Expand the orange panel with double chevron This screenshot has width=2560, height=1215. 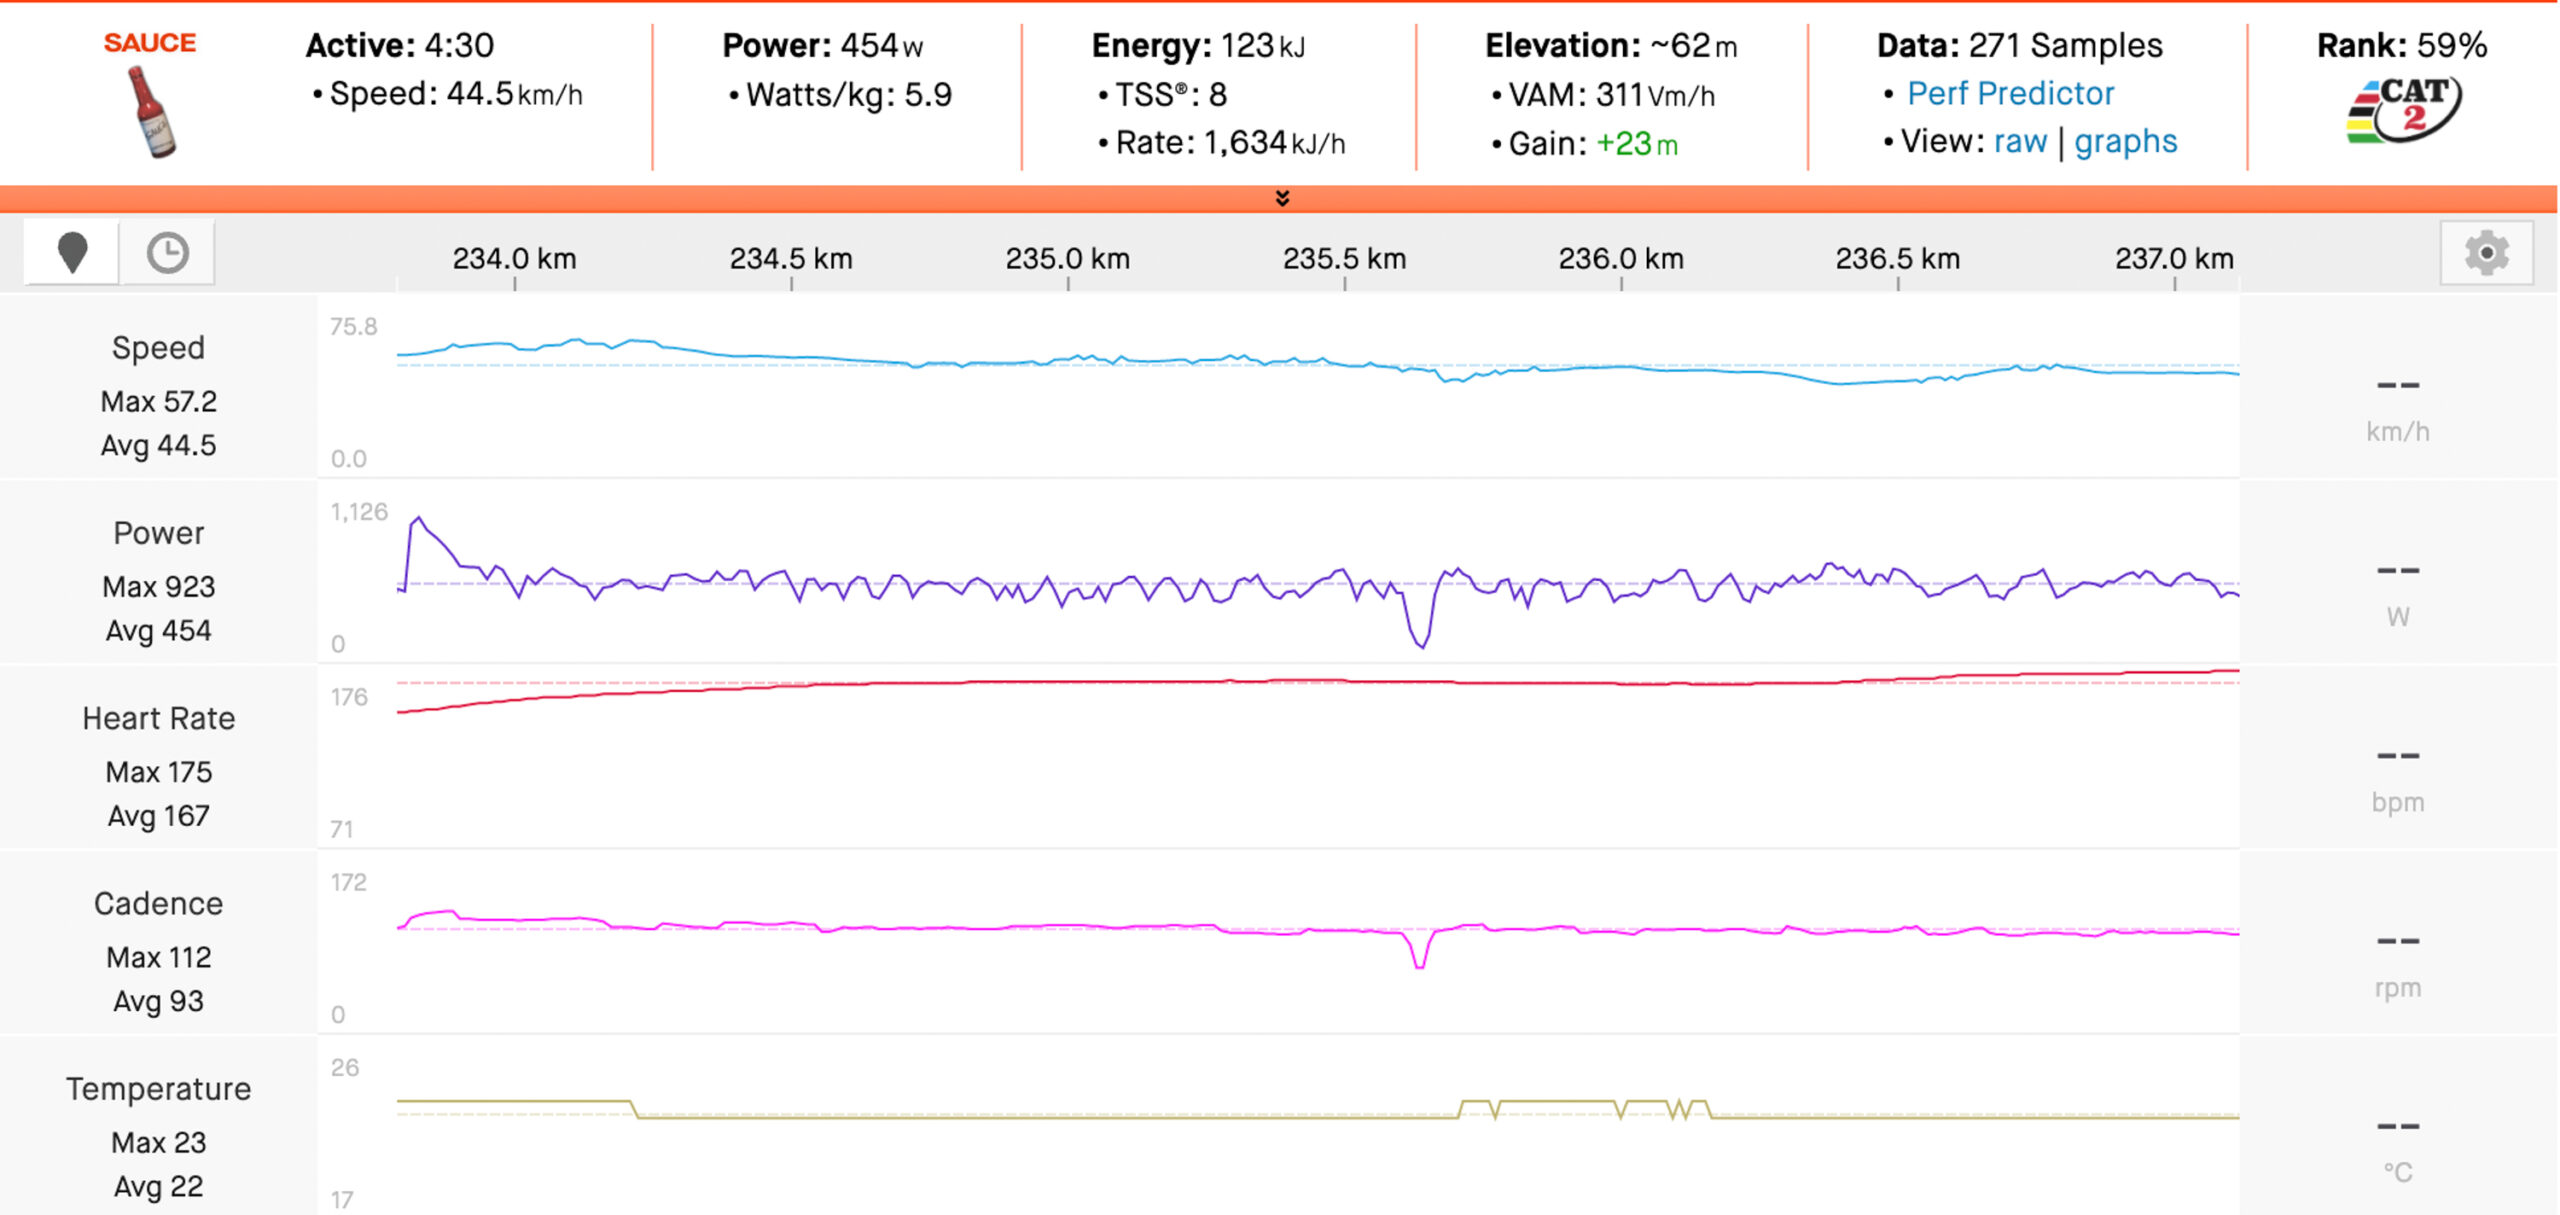tap(1282, 198)
